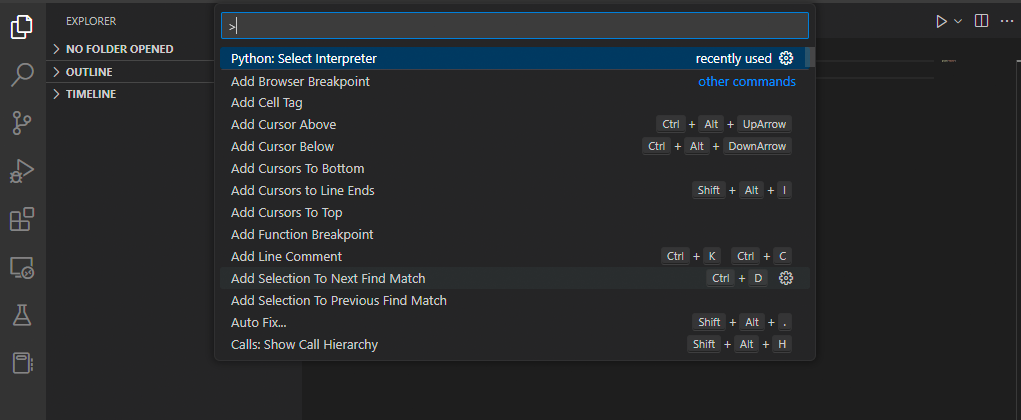Screen dimensions: 1021x420
Task: Open the Remote Explorer view
Action: (22, 267)
